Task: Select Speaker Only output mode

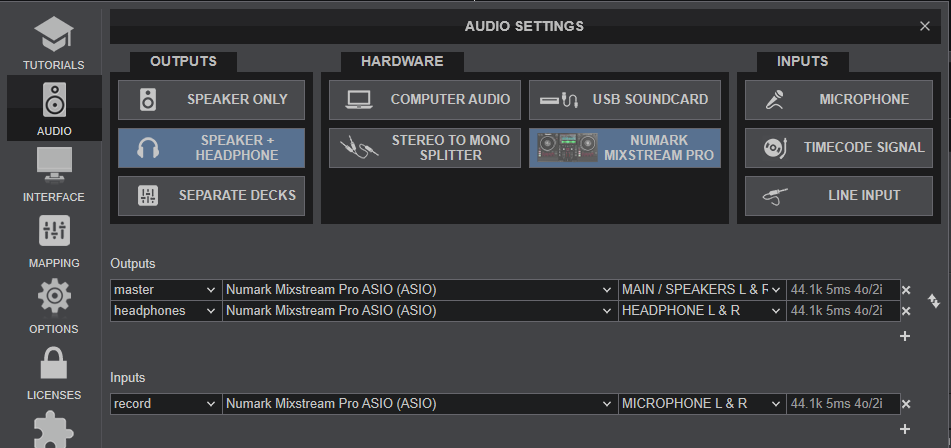Action: click(212, 100)
